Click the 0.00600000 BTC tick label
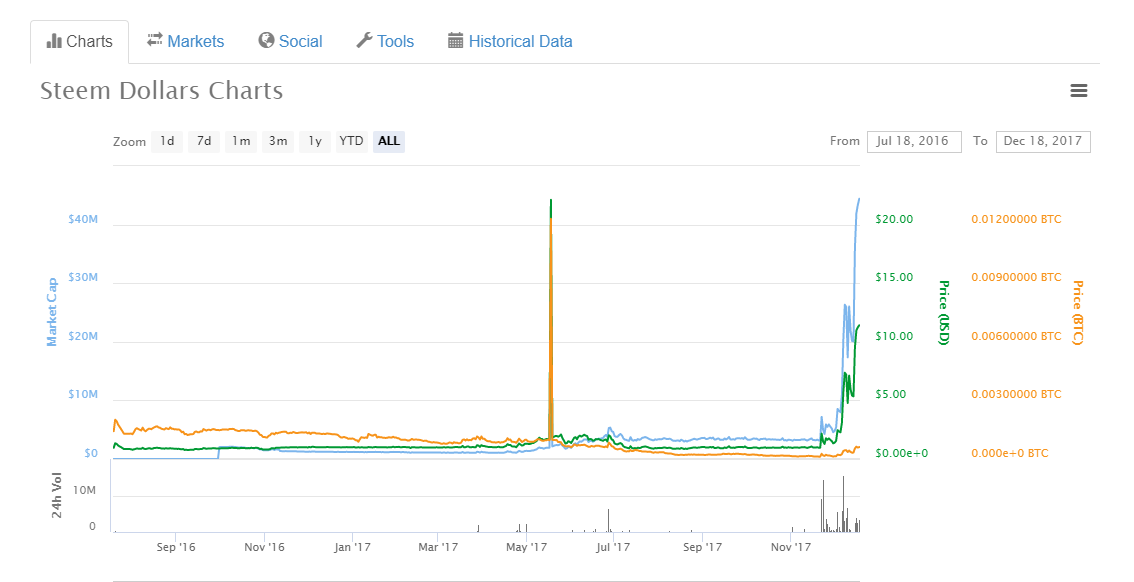The width and height of the screenshot is (1134, 582). tap(1016, 336)
